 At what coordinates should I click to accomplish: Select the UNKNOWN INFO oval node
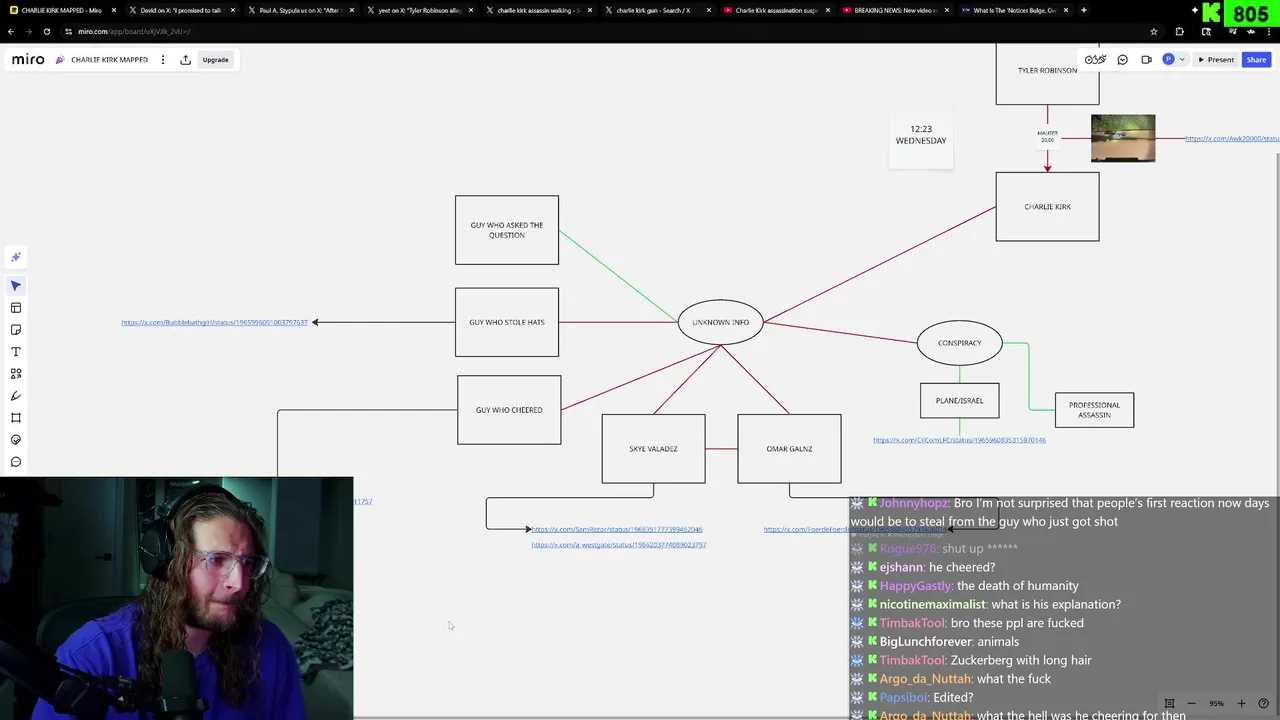coord(720,322)
